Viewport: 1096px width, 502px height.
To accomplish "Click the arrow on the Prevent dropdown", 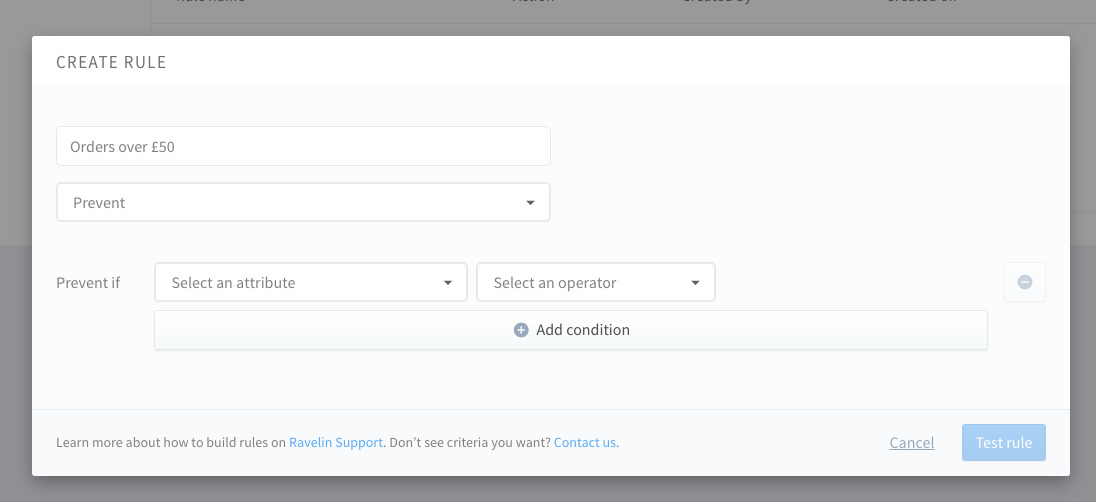I will click(530, 203).
